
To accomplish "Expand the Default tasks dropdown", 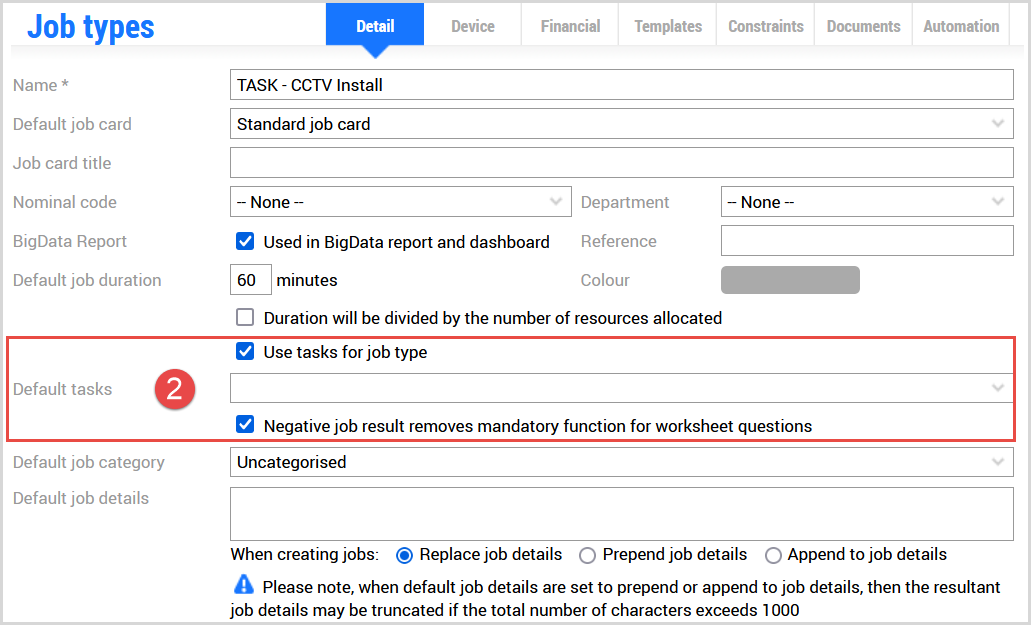I will click(x=621, y=388).
